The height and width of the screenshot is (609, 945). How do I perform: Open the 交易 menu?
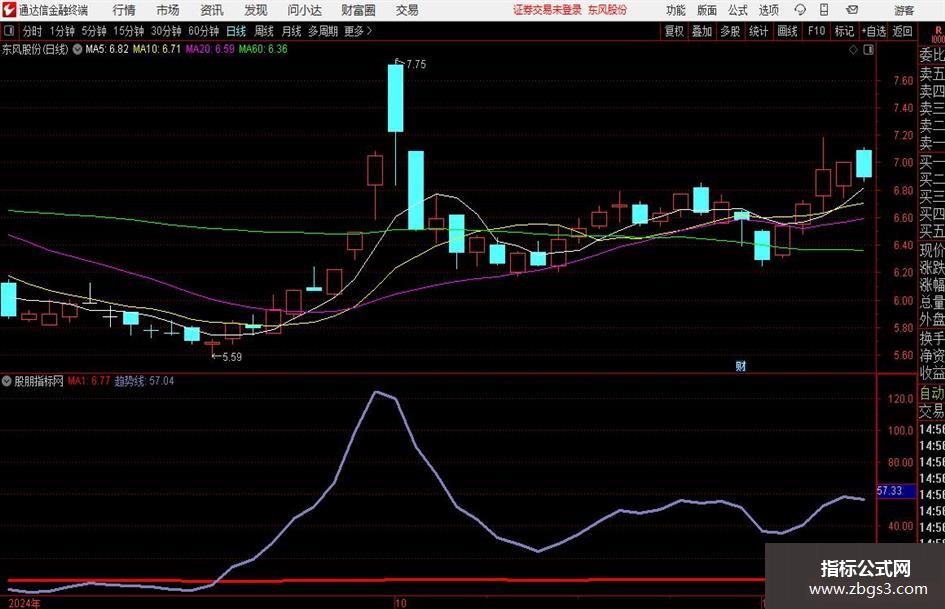(x=407, y=10)
